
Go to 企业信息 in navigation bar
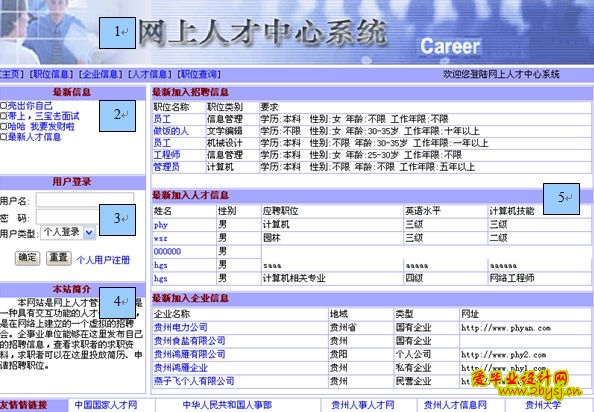click(x=101, y=74)
